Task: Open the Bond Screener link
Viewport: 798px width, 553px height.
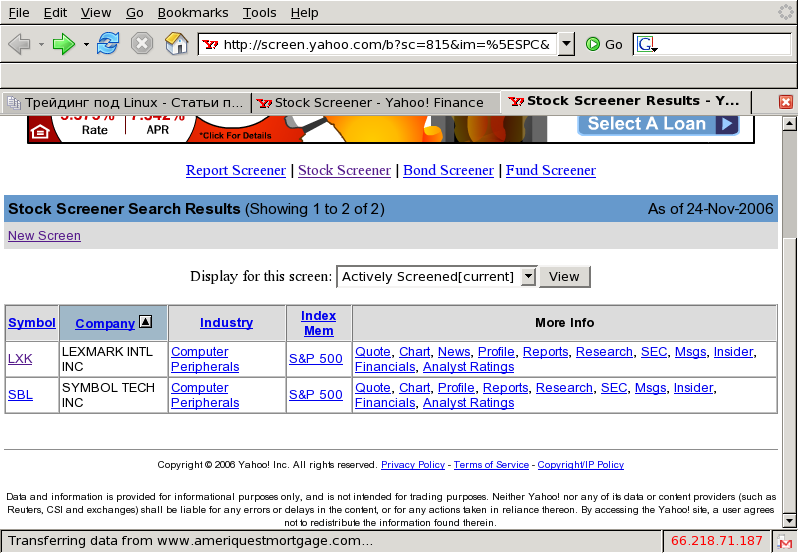Action: [x=448, y=170]
